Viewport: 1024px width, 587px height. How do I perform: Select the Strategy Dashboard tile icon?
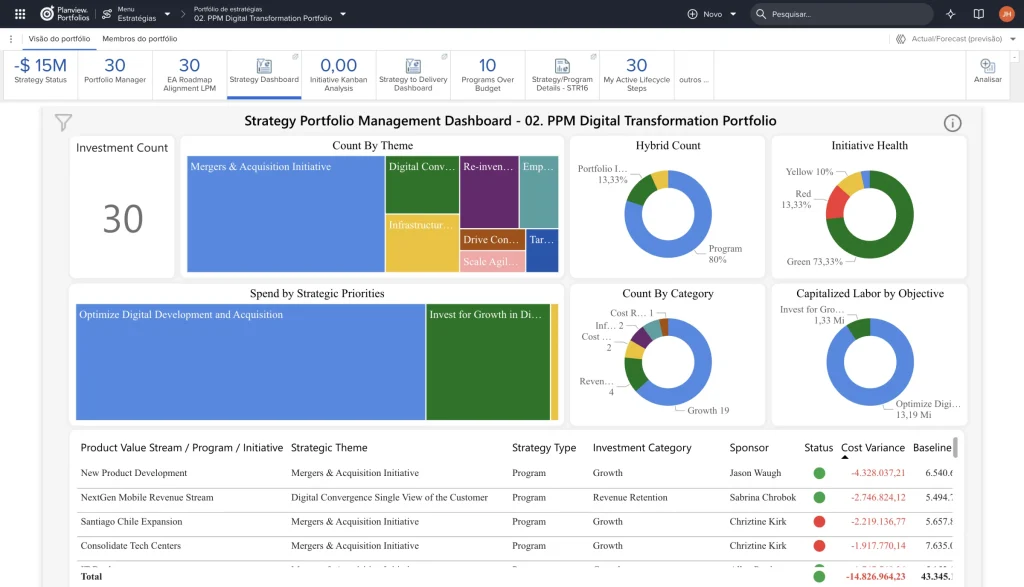click(x=264, y=65)
